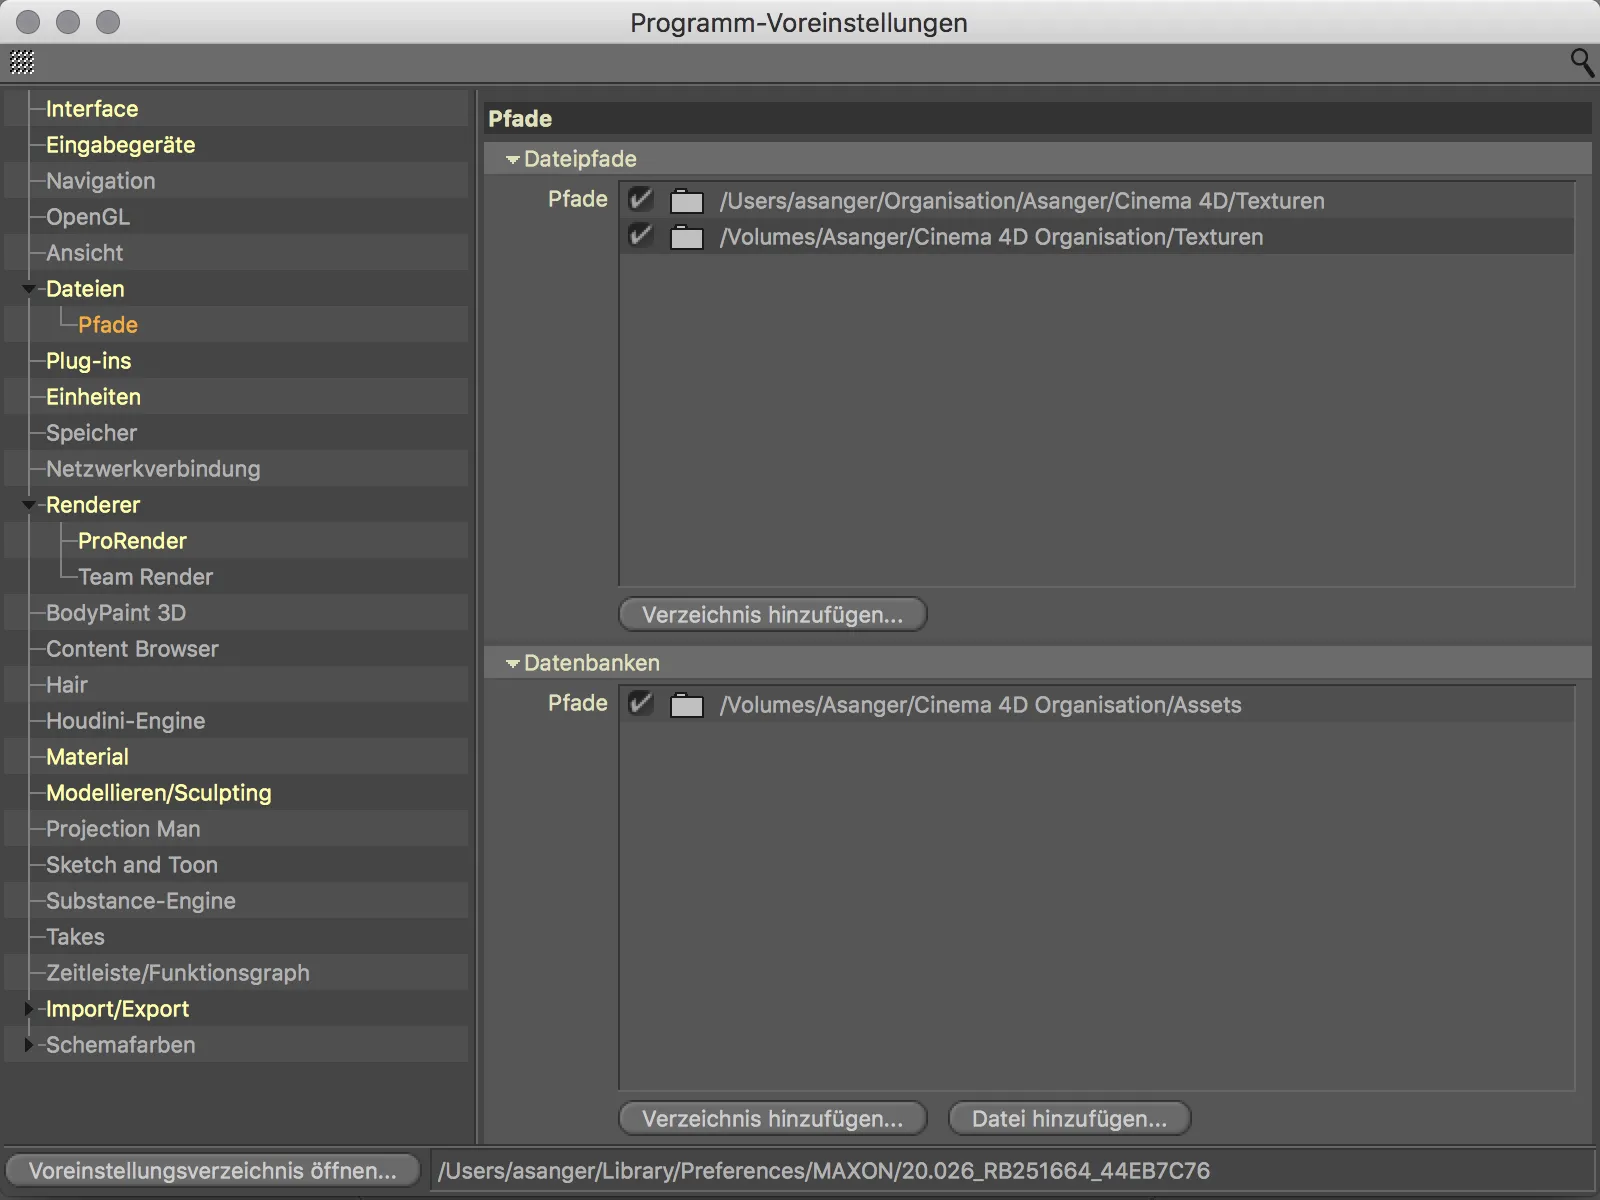Select Netzwerkverbindung entry

tap(153, 469)
